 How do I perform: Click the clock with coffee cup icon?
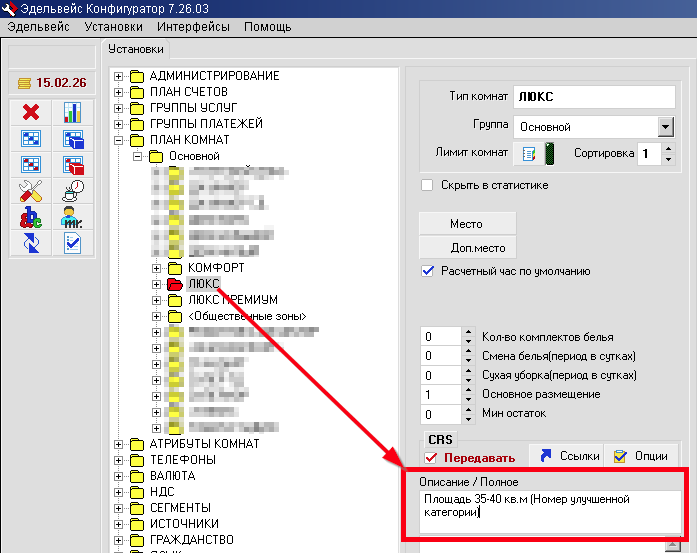point(73,191)
